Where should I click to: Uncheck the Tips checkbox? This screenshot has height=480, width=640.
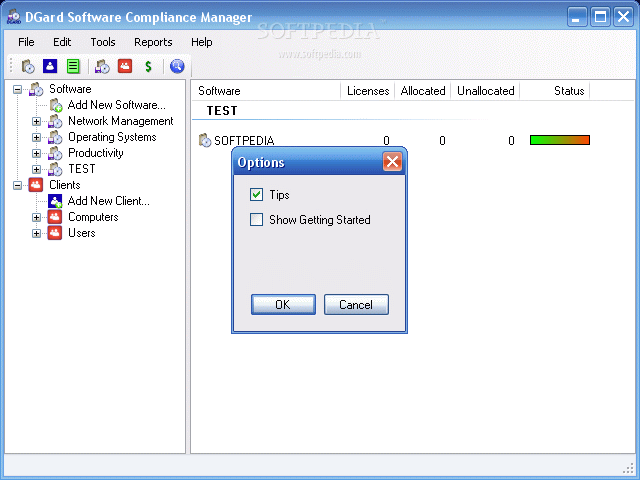pyautogui.click(x=256, y=195)
